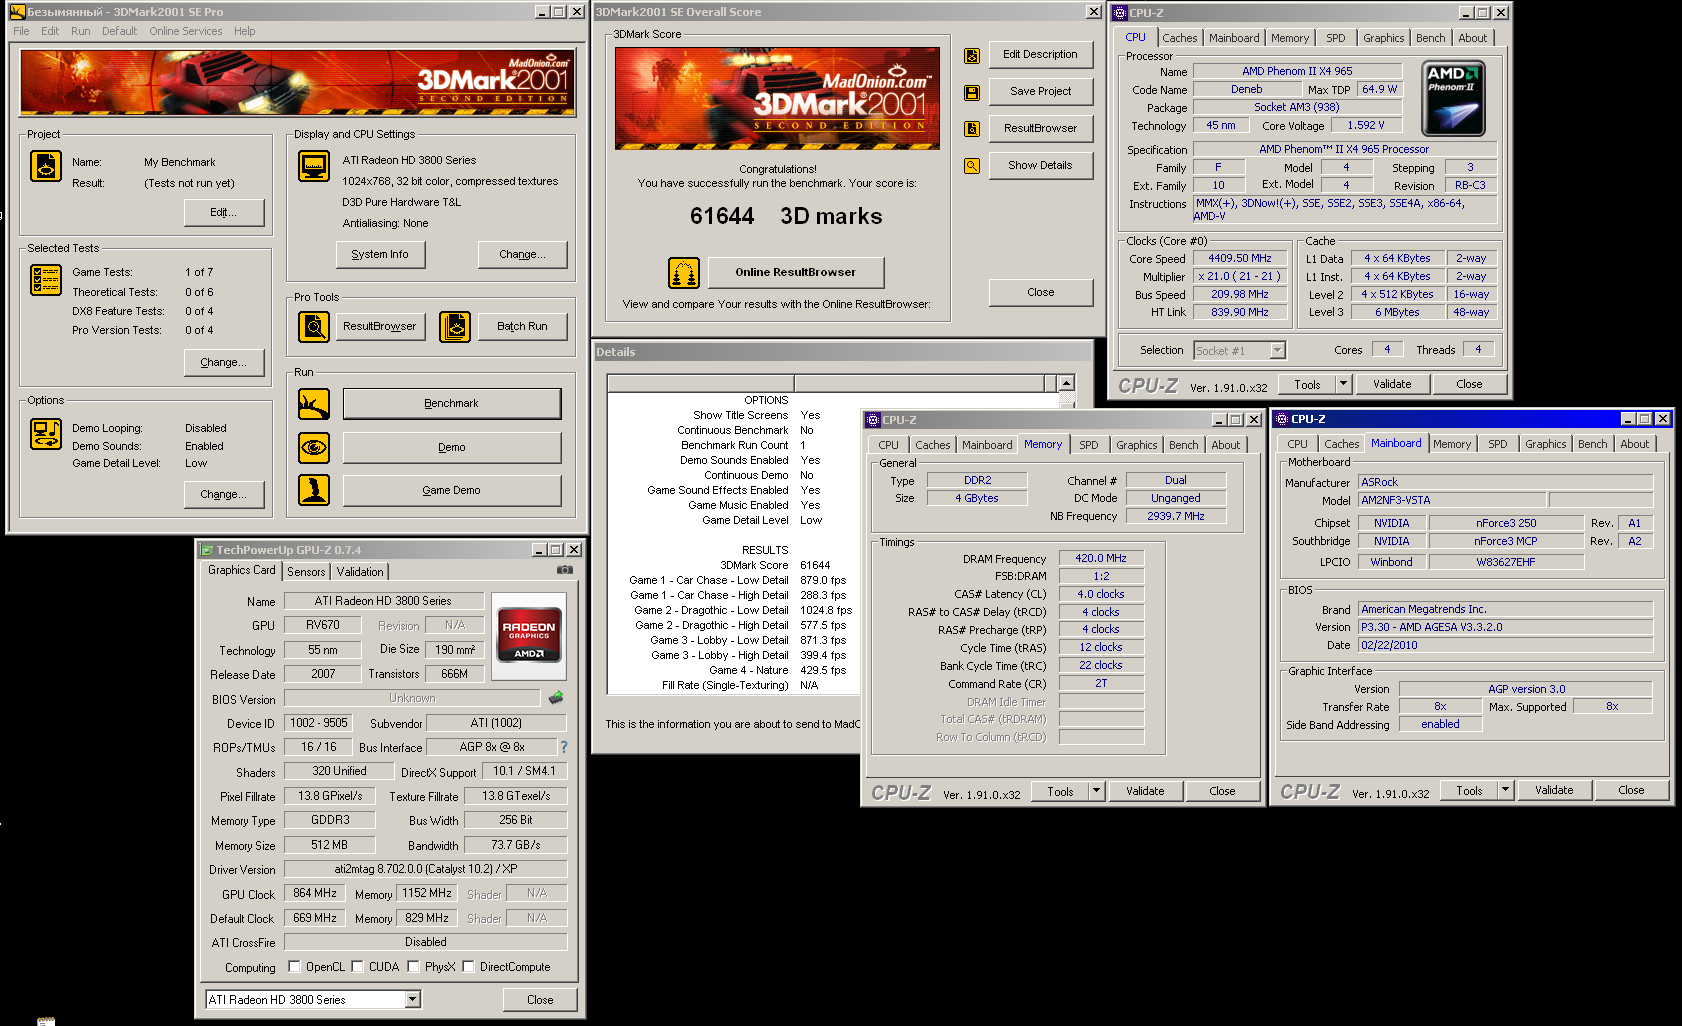This screenshot has width=1682, height=1026.
Task: Click the Demo eye icon
Action: (314, 447)
